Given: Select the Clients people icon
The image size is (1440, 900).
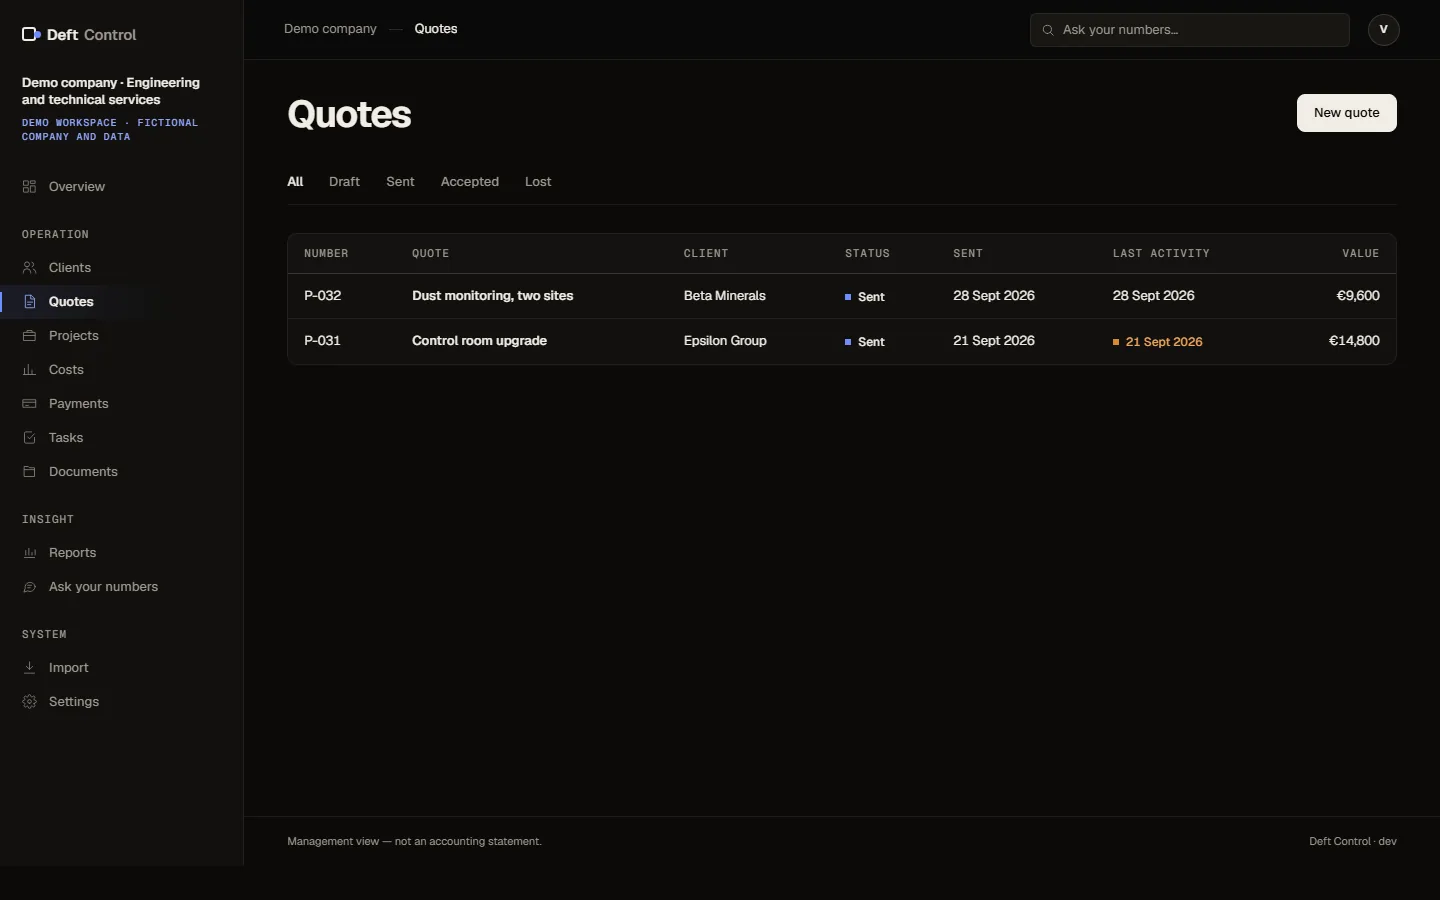Looking at the screenshot, I should click(29, 268).
